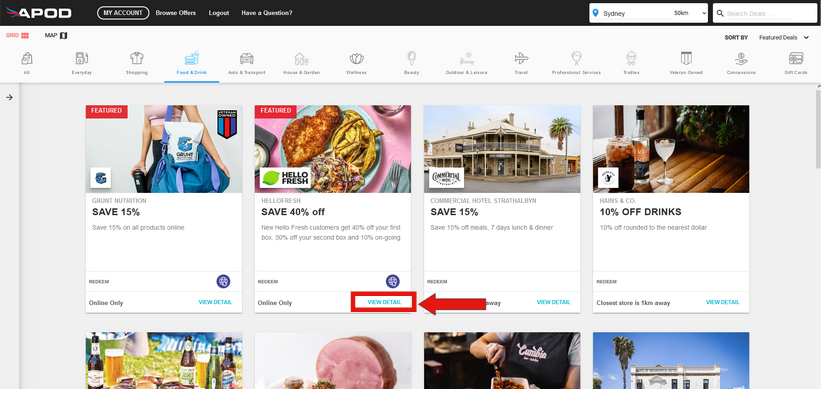Click the Hains & Co logo badge
The width and height of the screenshot is (821, 397).
pos(608,178)
